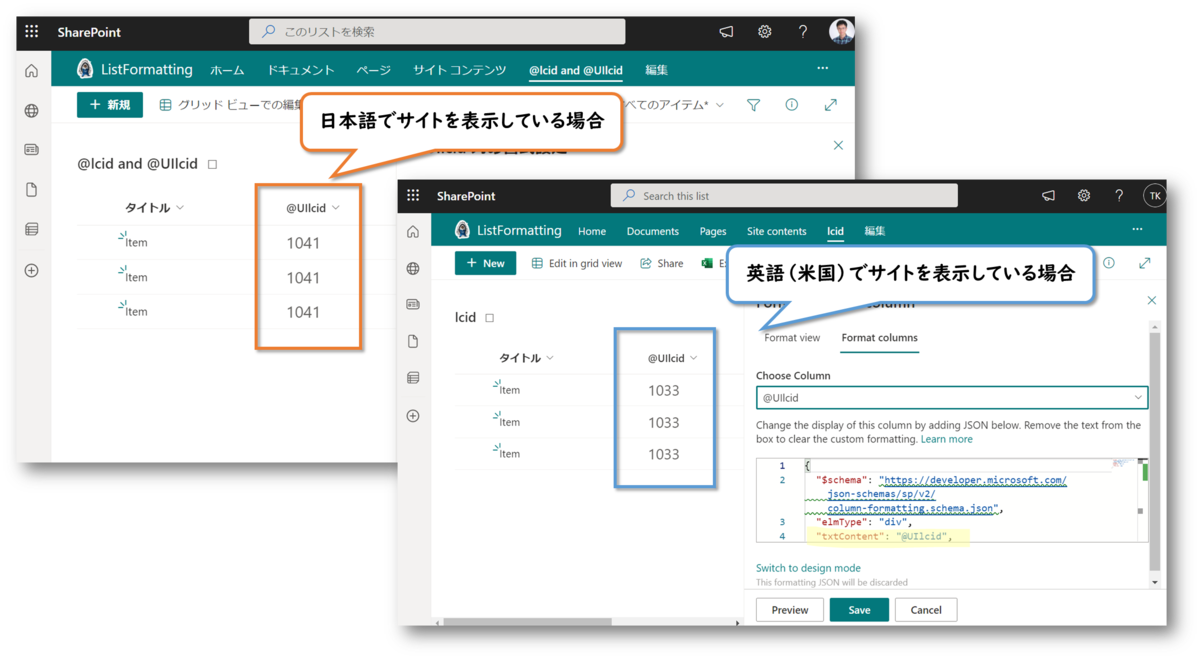Click Edit in grid view
1200x659 pixels.
coord(576,263)
